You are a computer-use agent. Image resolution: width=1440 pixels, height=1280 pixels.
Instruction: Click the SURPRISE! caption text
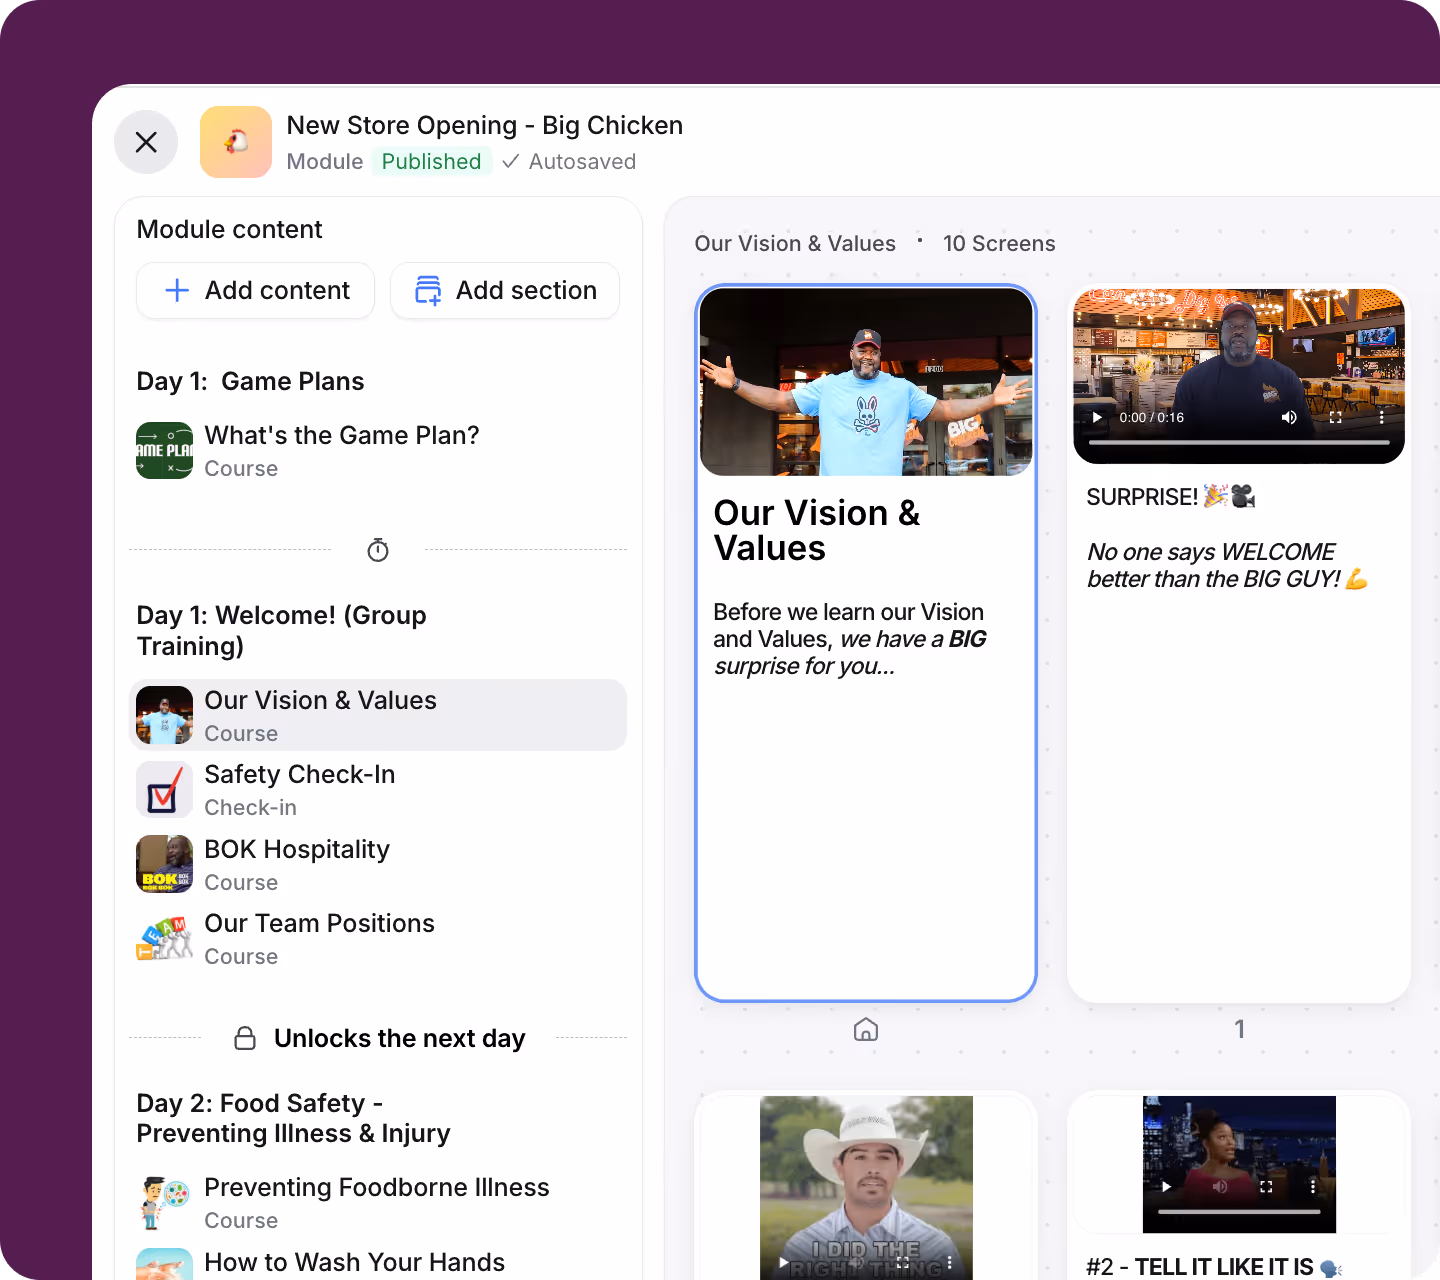pyautogui.click(x=1171, y=497)
